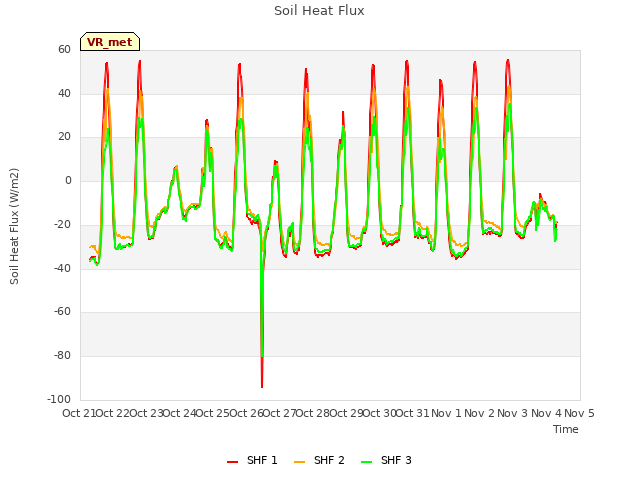
Task: Click the Soil Heat Flux chart title
Action: [319, 11]
